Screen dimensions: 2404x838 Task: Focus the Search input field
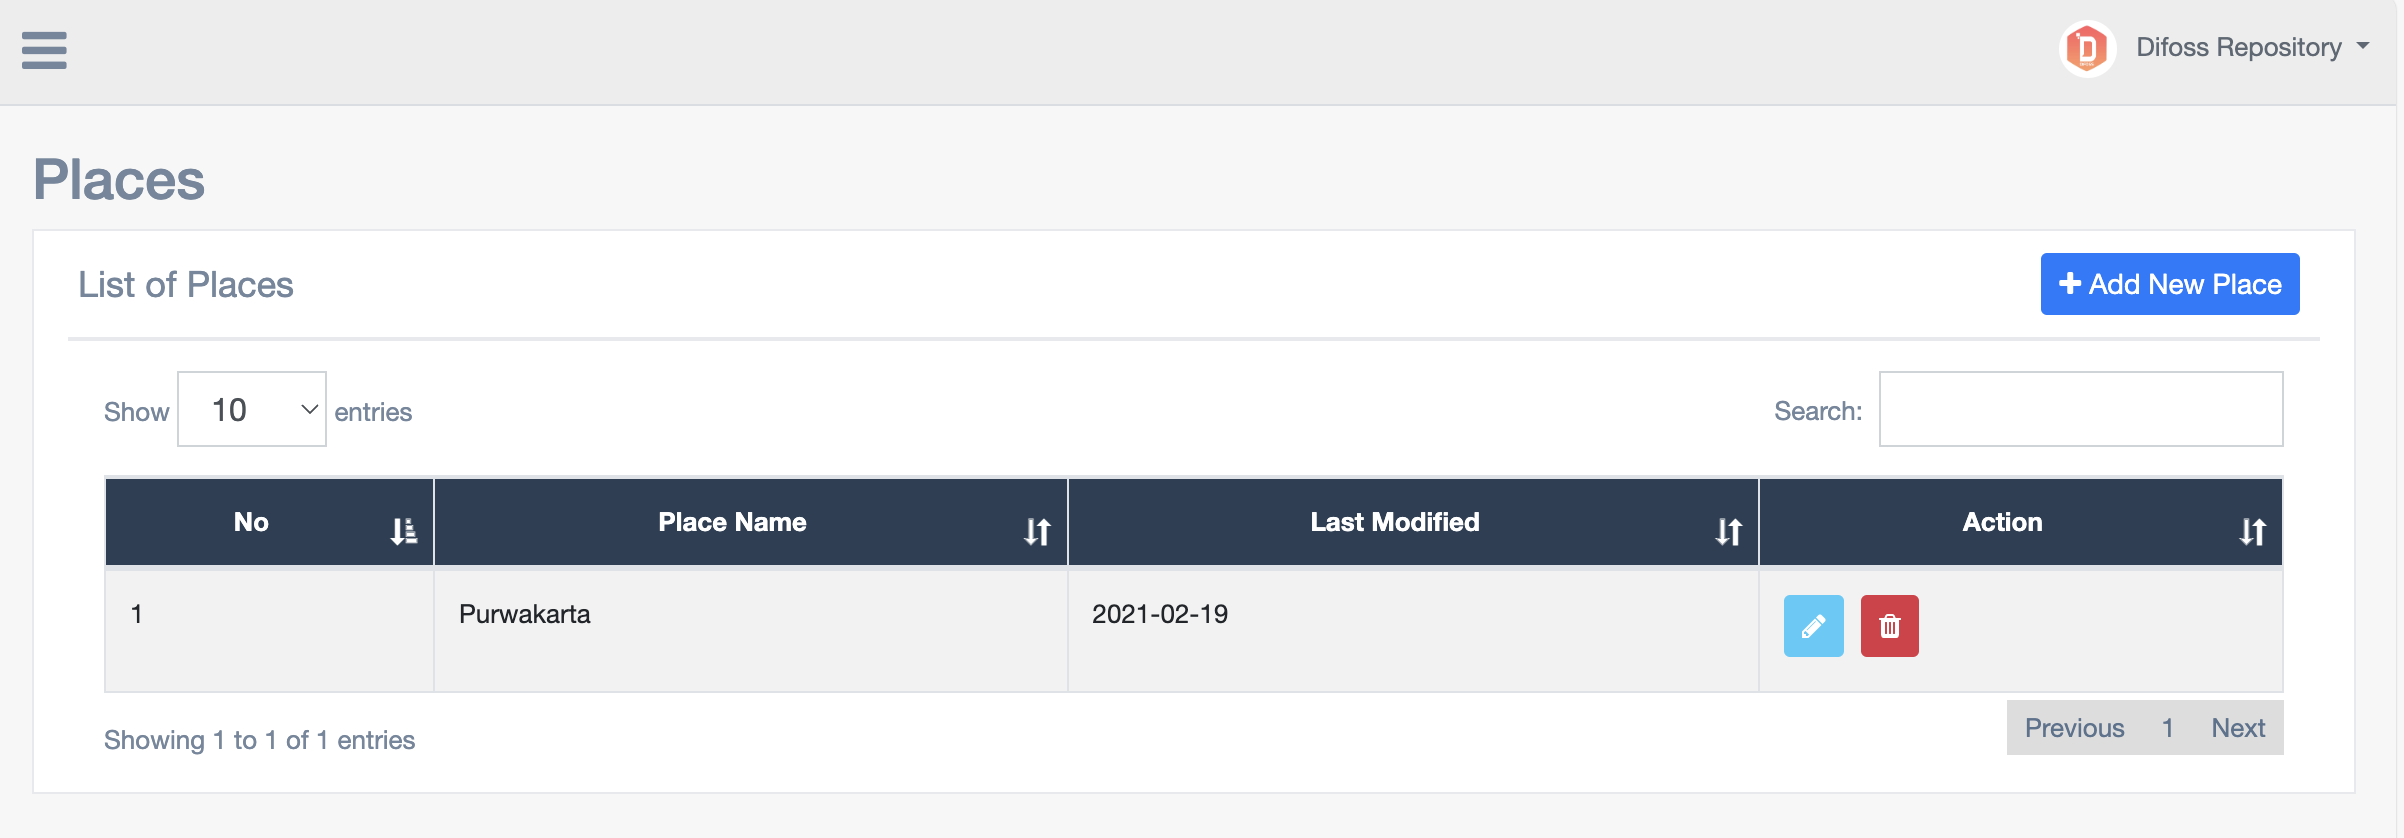[2080, 410]
